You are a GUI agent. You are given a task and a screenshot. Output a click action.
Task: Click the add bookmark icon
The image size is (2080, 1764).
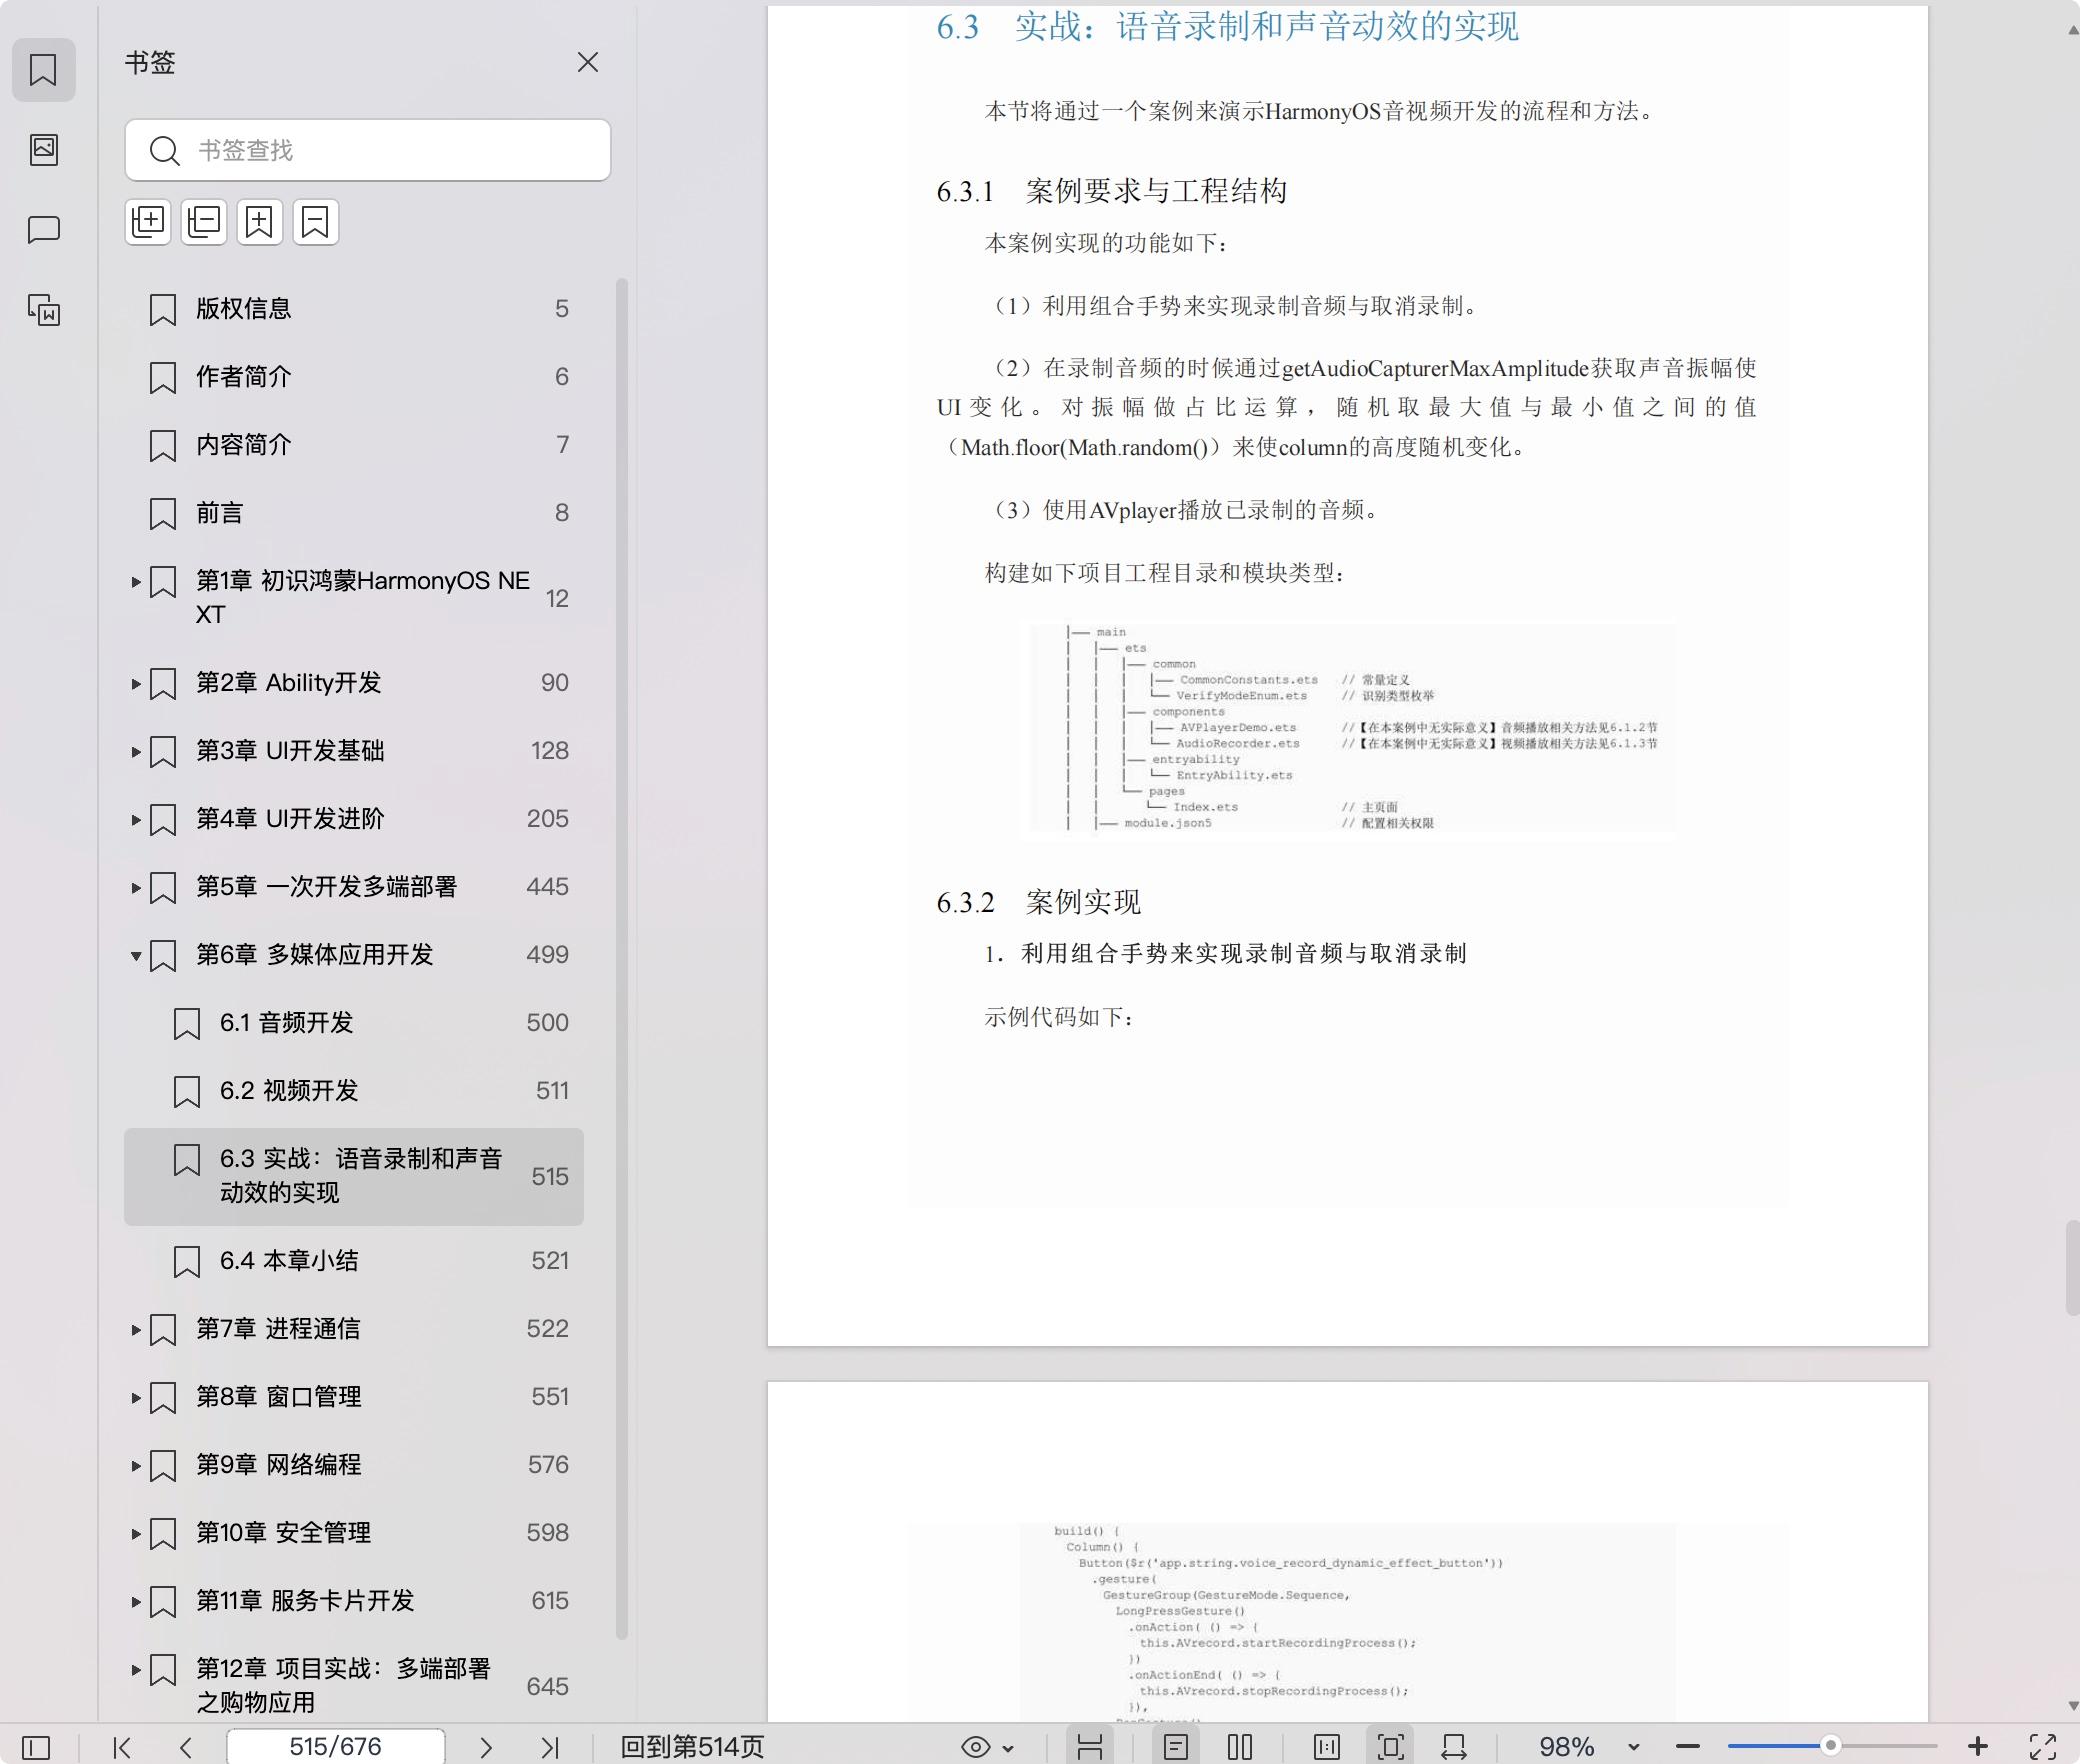pos(259,221)
